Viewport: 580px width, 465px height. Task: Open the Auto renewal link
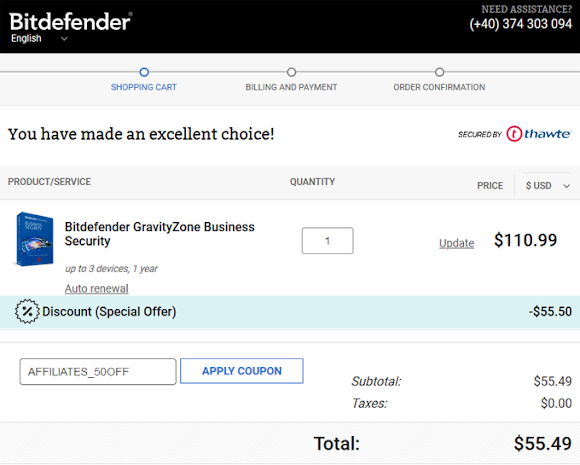point(97,289)
